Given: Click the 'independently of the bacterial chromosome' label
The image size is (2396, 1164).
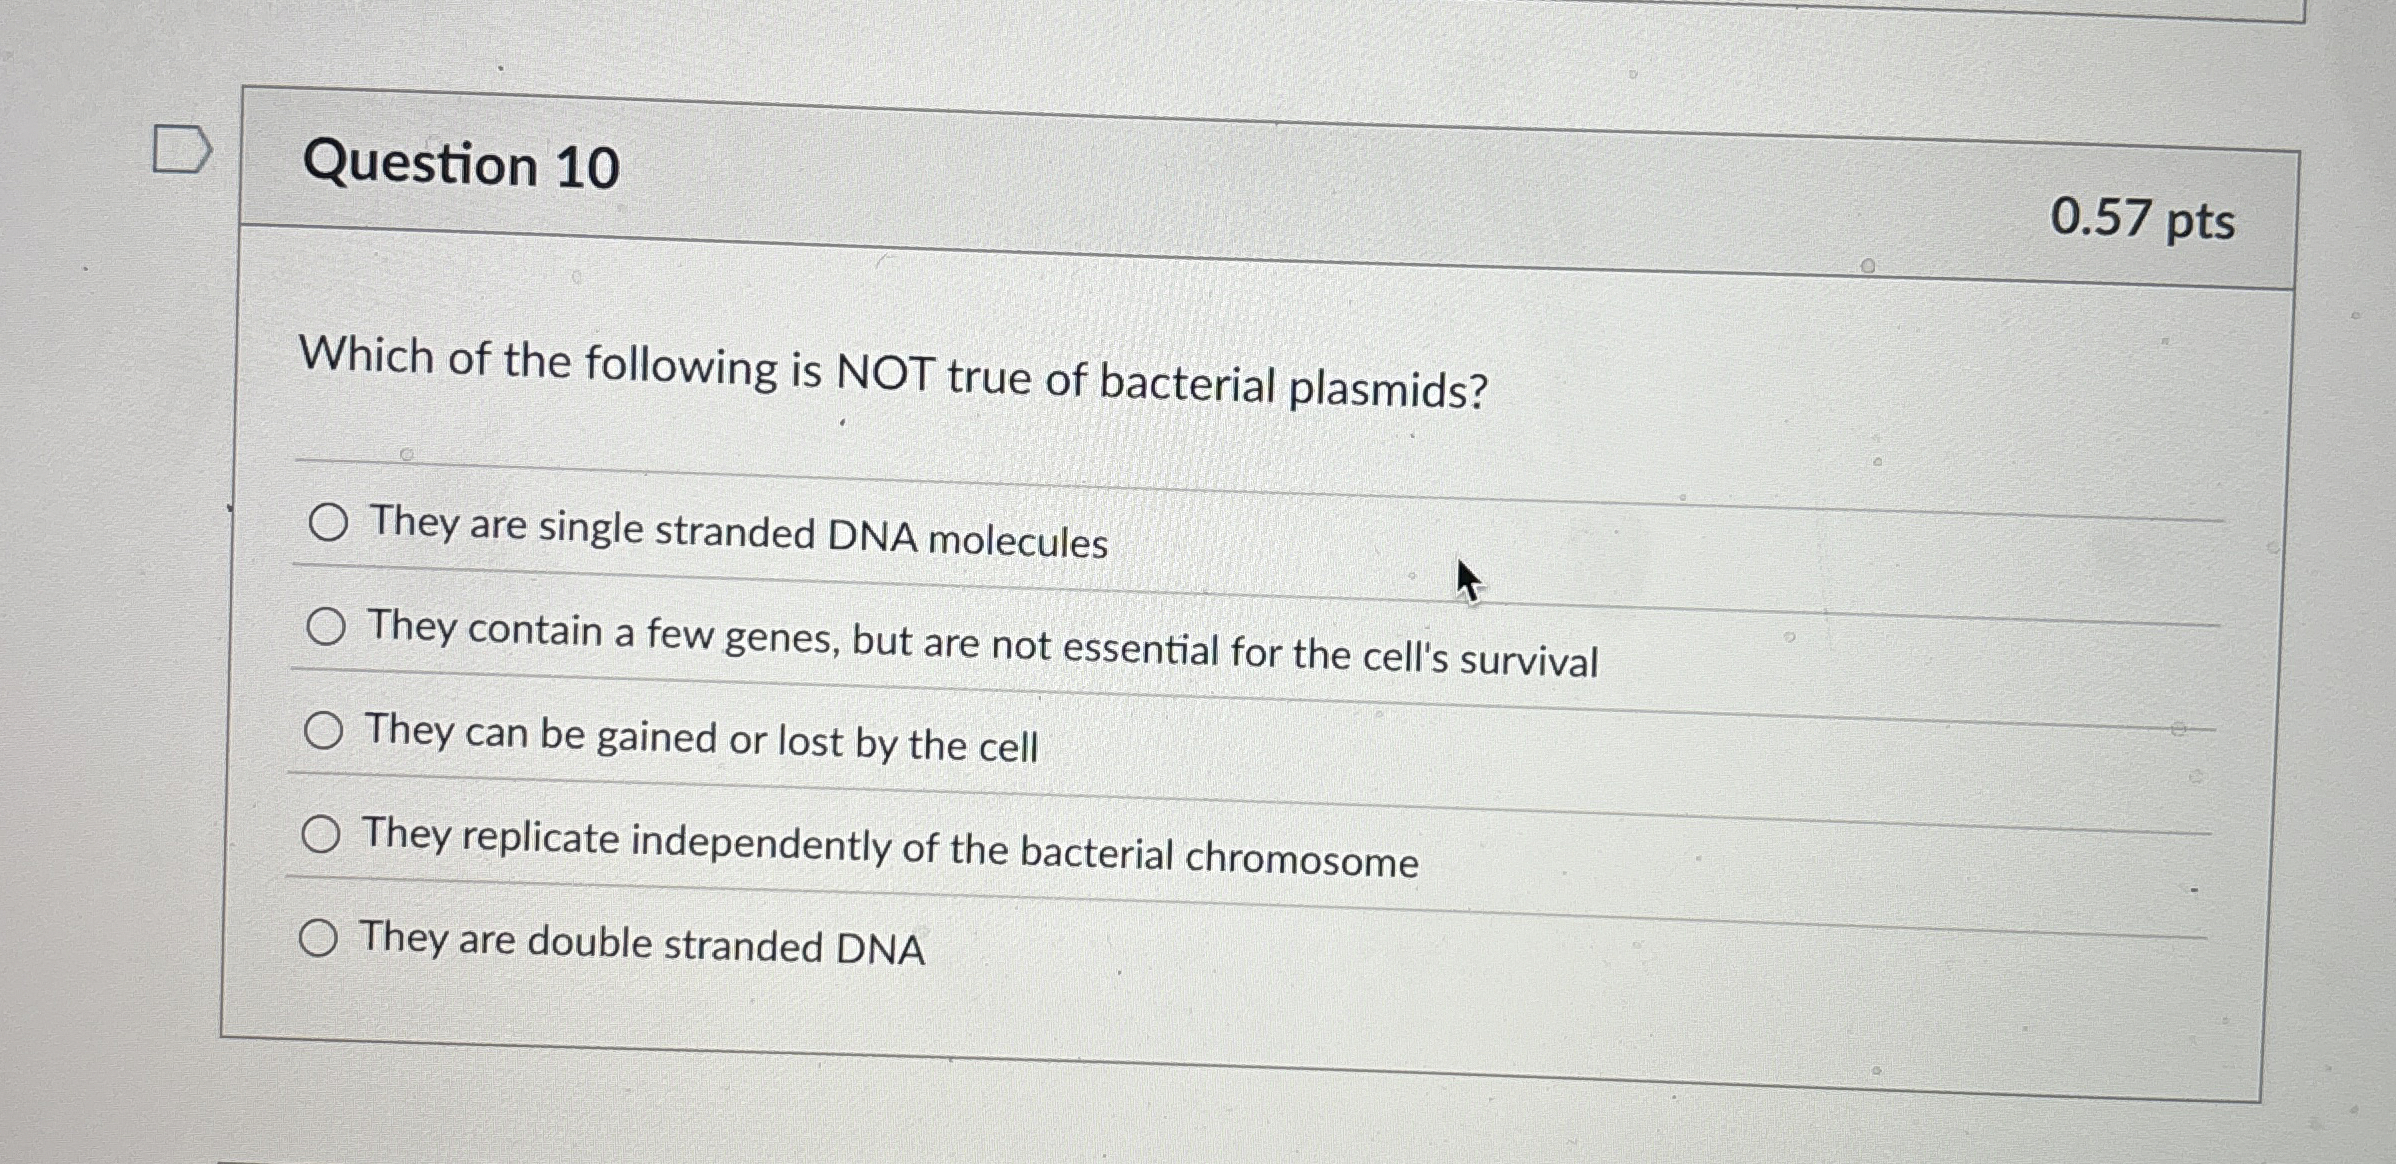Looking at the screenshot, I should [x=1024, y=851].
